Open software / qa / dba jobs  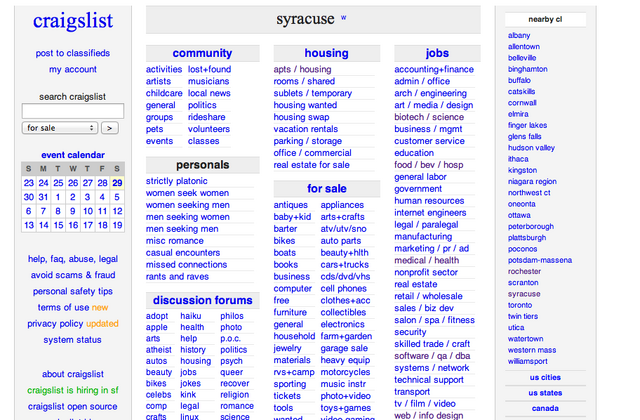[432, 356]
